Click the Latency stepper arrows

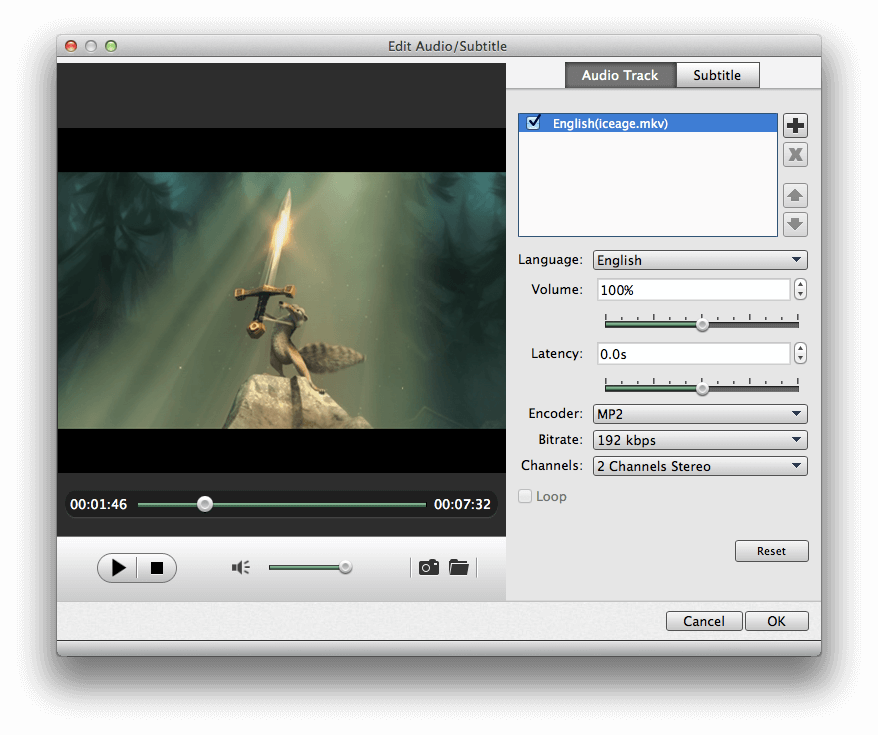[800, 353]
